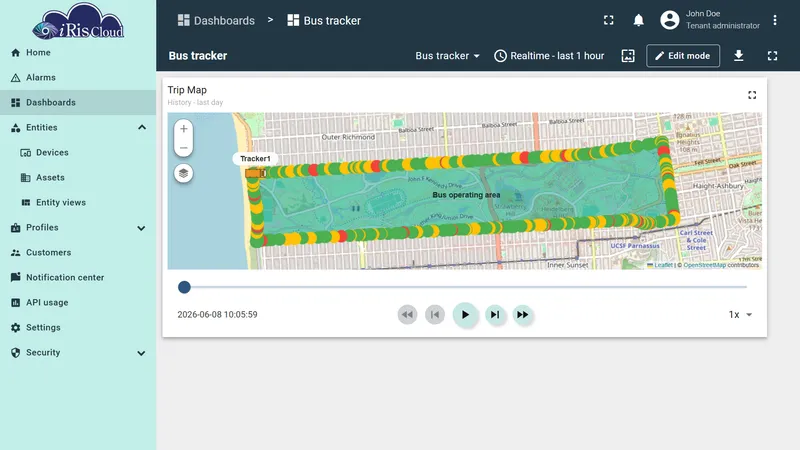The image size is (800, 450).
Task: Open the Notification center
Action: 78,278
